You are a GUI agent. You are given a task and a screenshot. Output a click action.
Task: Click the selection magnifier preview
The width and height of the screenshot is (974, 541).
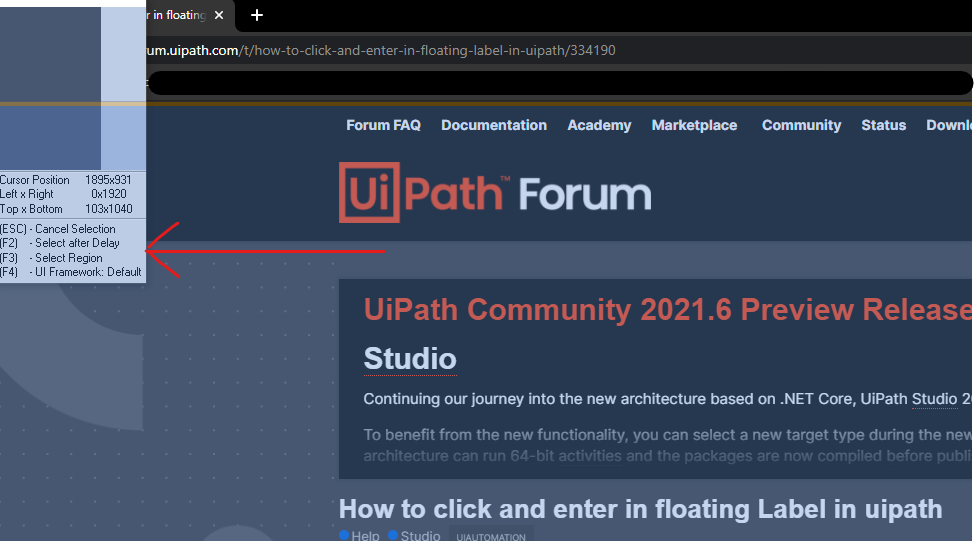[73, 88]
